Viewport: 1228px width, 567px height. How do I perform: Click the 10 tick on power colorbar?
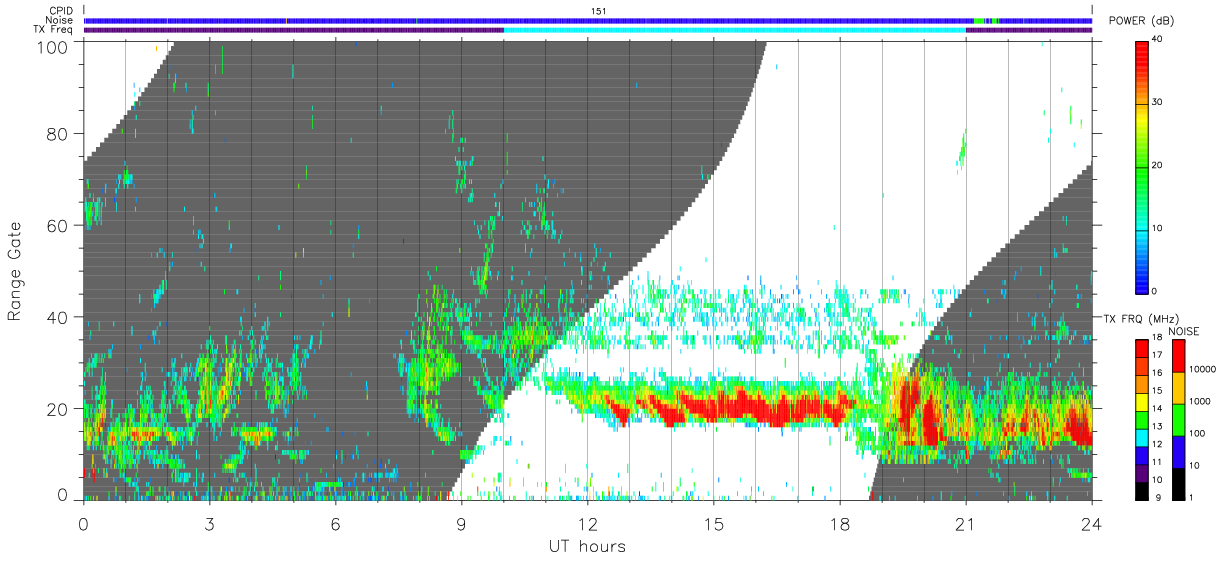pyautogui.click(x=1157, y=229)
